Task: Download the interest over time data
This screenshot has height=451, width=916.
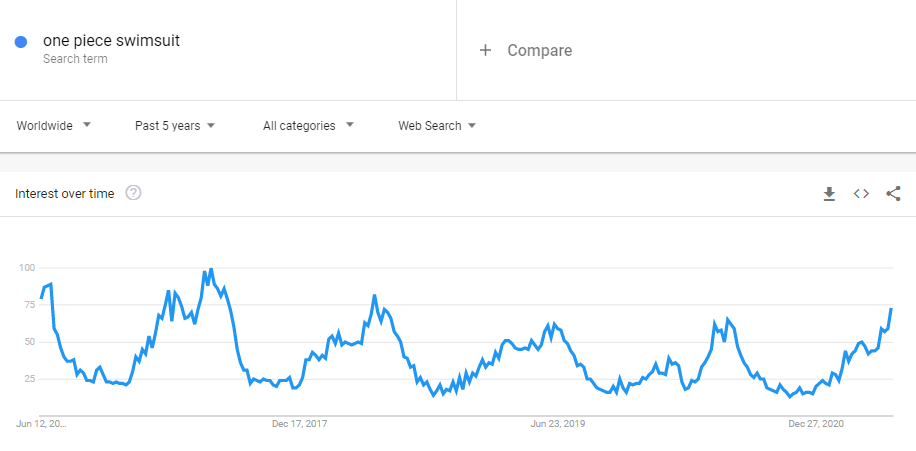Action: pos(829,193)
